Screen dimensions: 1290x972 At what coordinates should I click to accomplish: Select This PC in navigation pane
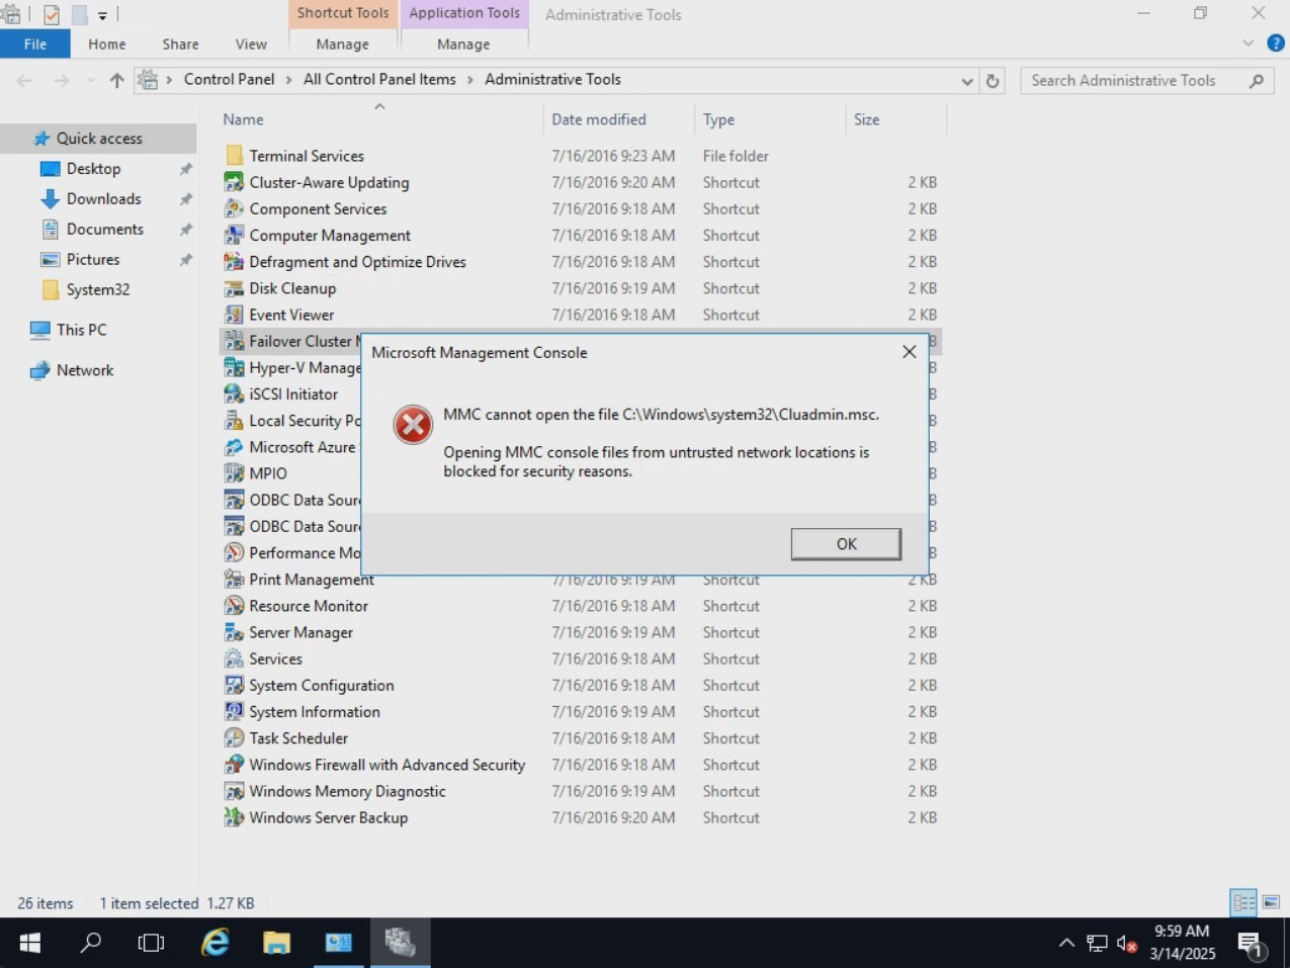click(81, 330)
